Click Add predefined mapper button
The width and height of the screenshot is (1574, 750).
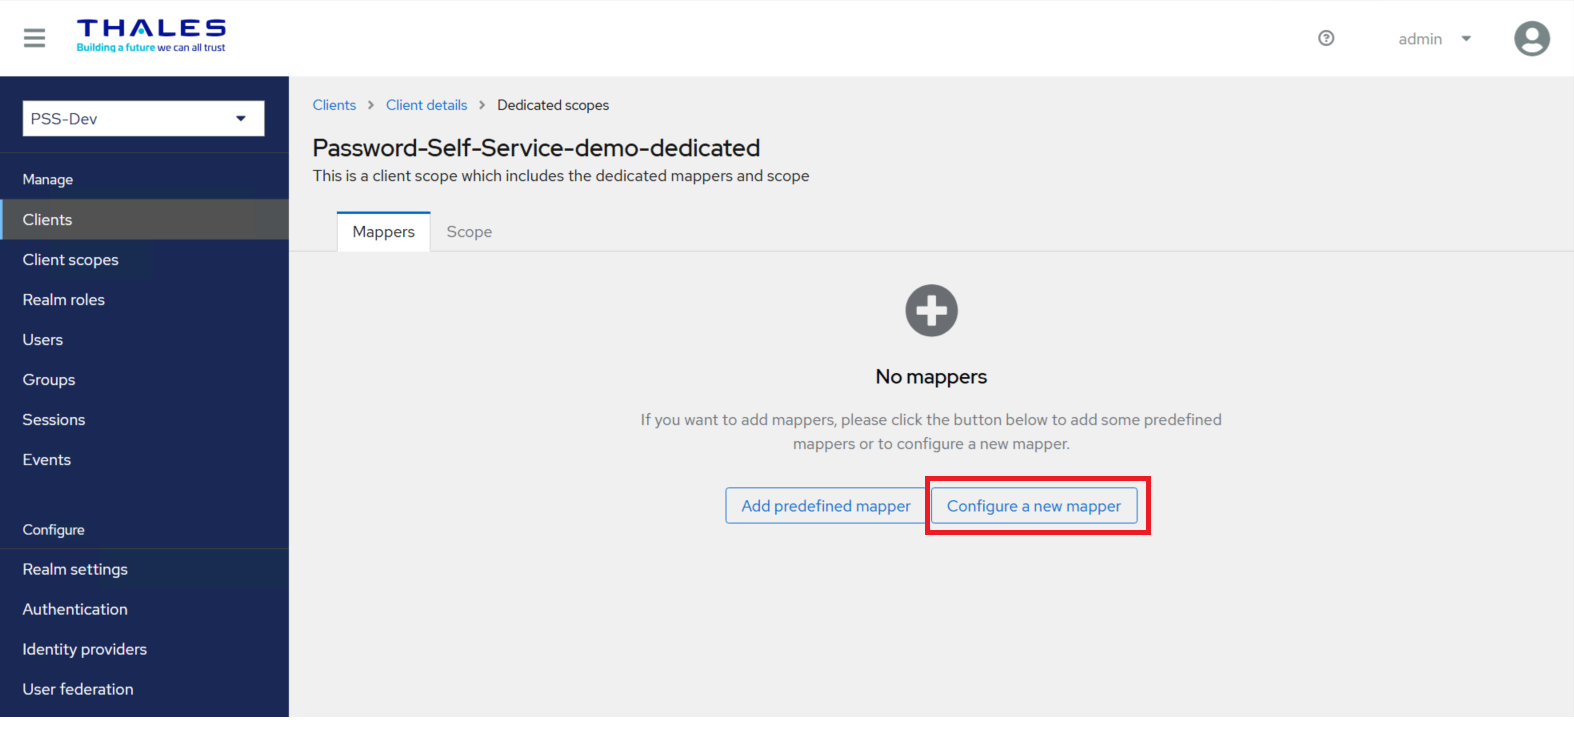click(825, 506)
